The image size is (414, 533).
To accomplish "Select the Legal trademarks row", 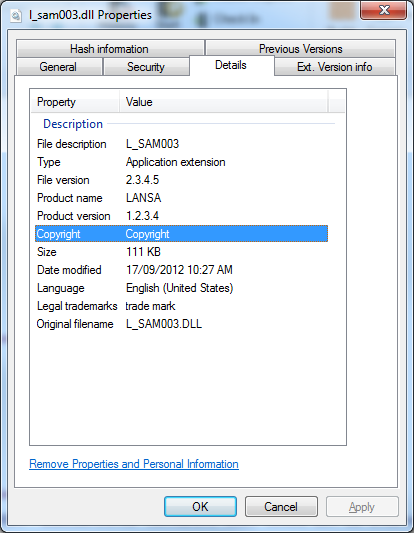I will pos(182,306).
